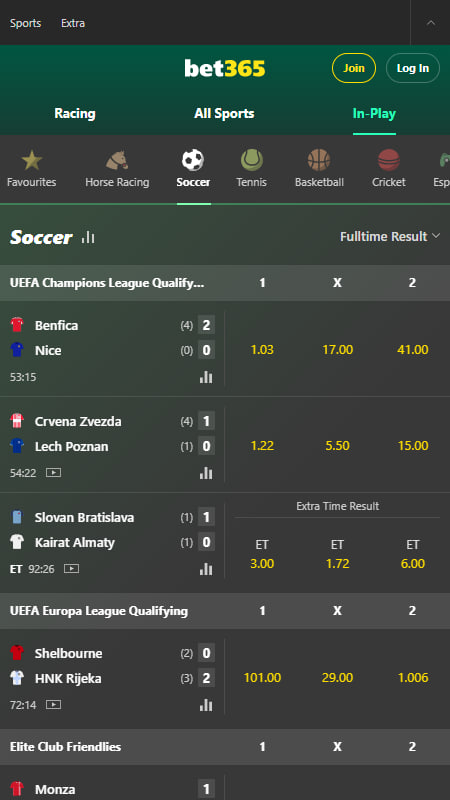Switch to the Racing tab
Viewport: 450px width, 800px height.
[x=75, y=113]
